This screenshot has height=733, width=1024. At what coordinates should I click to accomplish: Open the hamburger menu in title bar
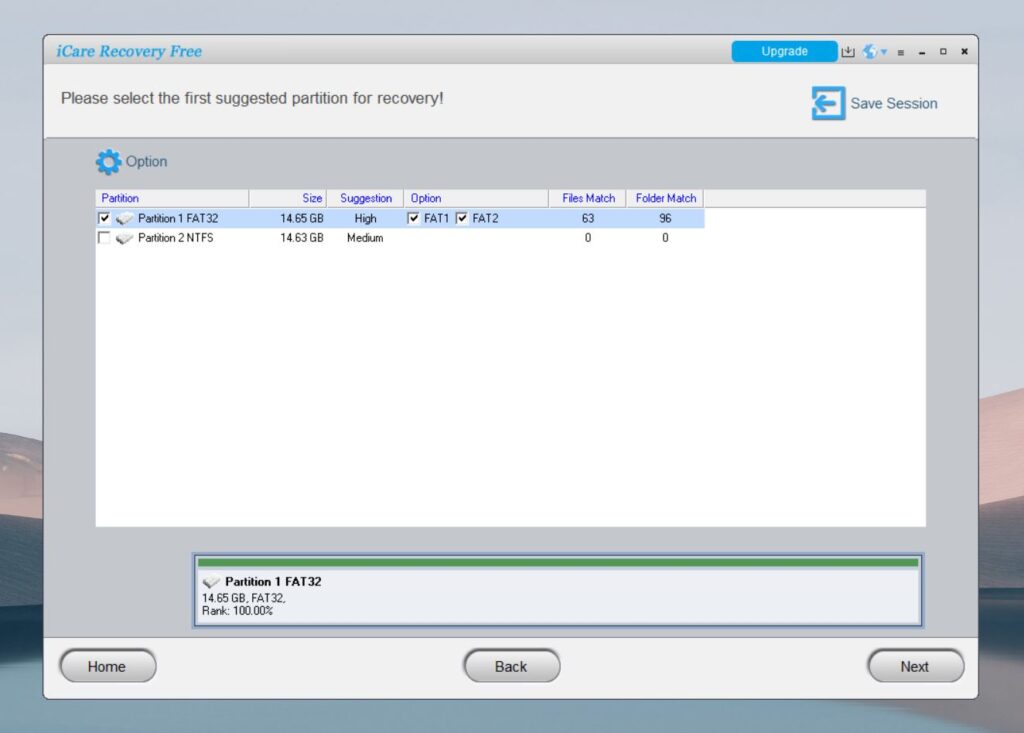click(901, 52)
